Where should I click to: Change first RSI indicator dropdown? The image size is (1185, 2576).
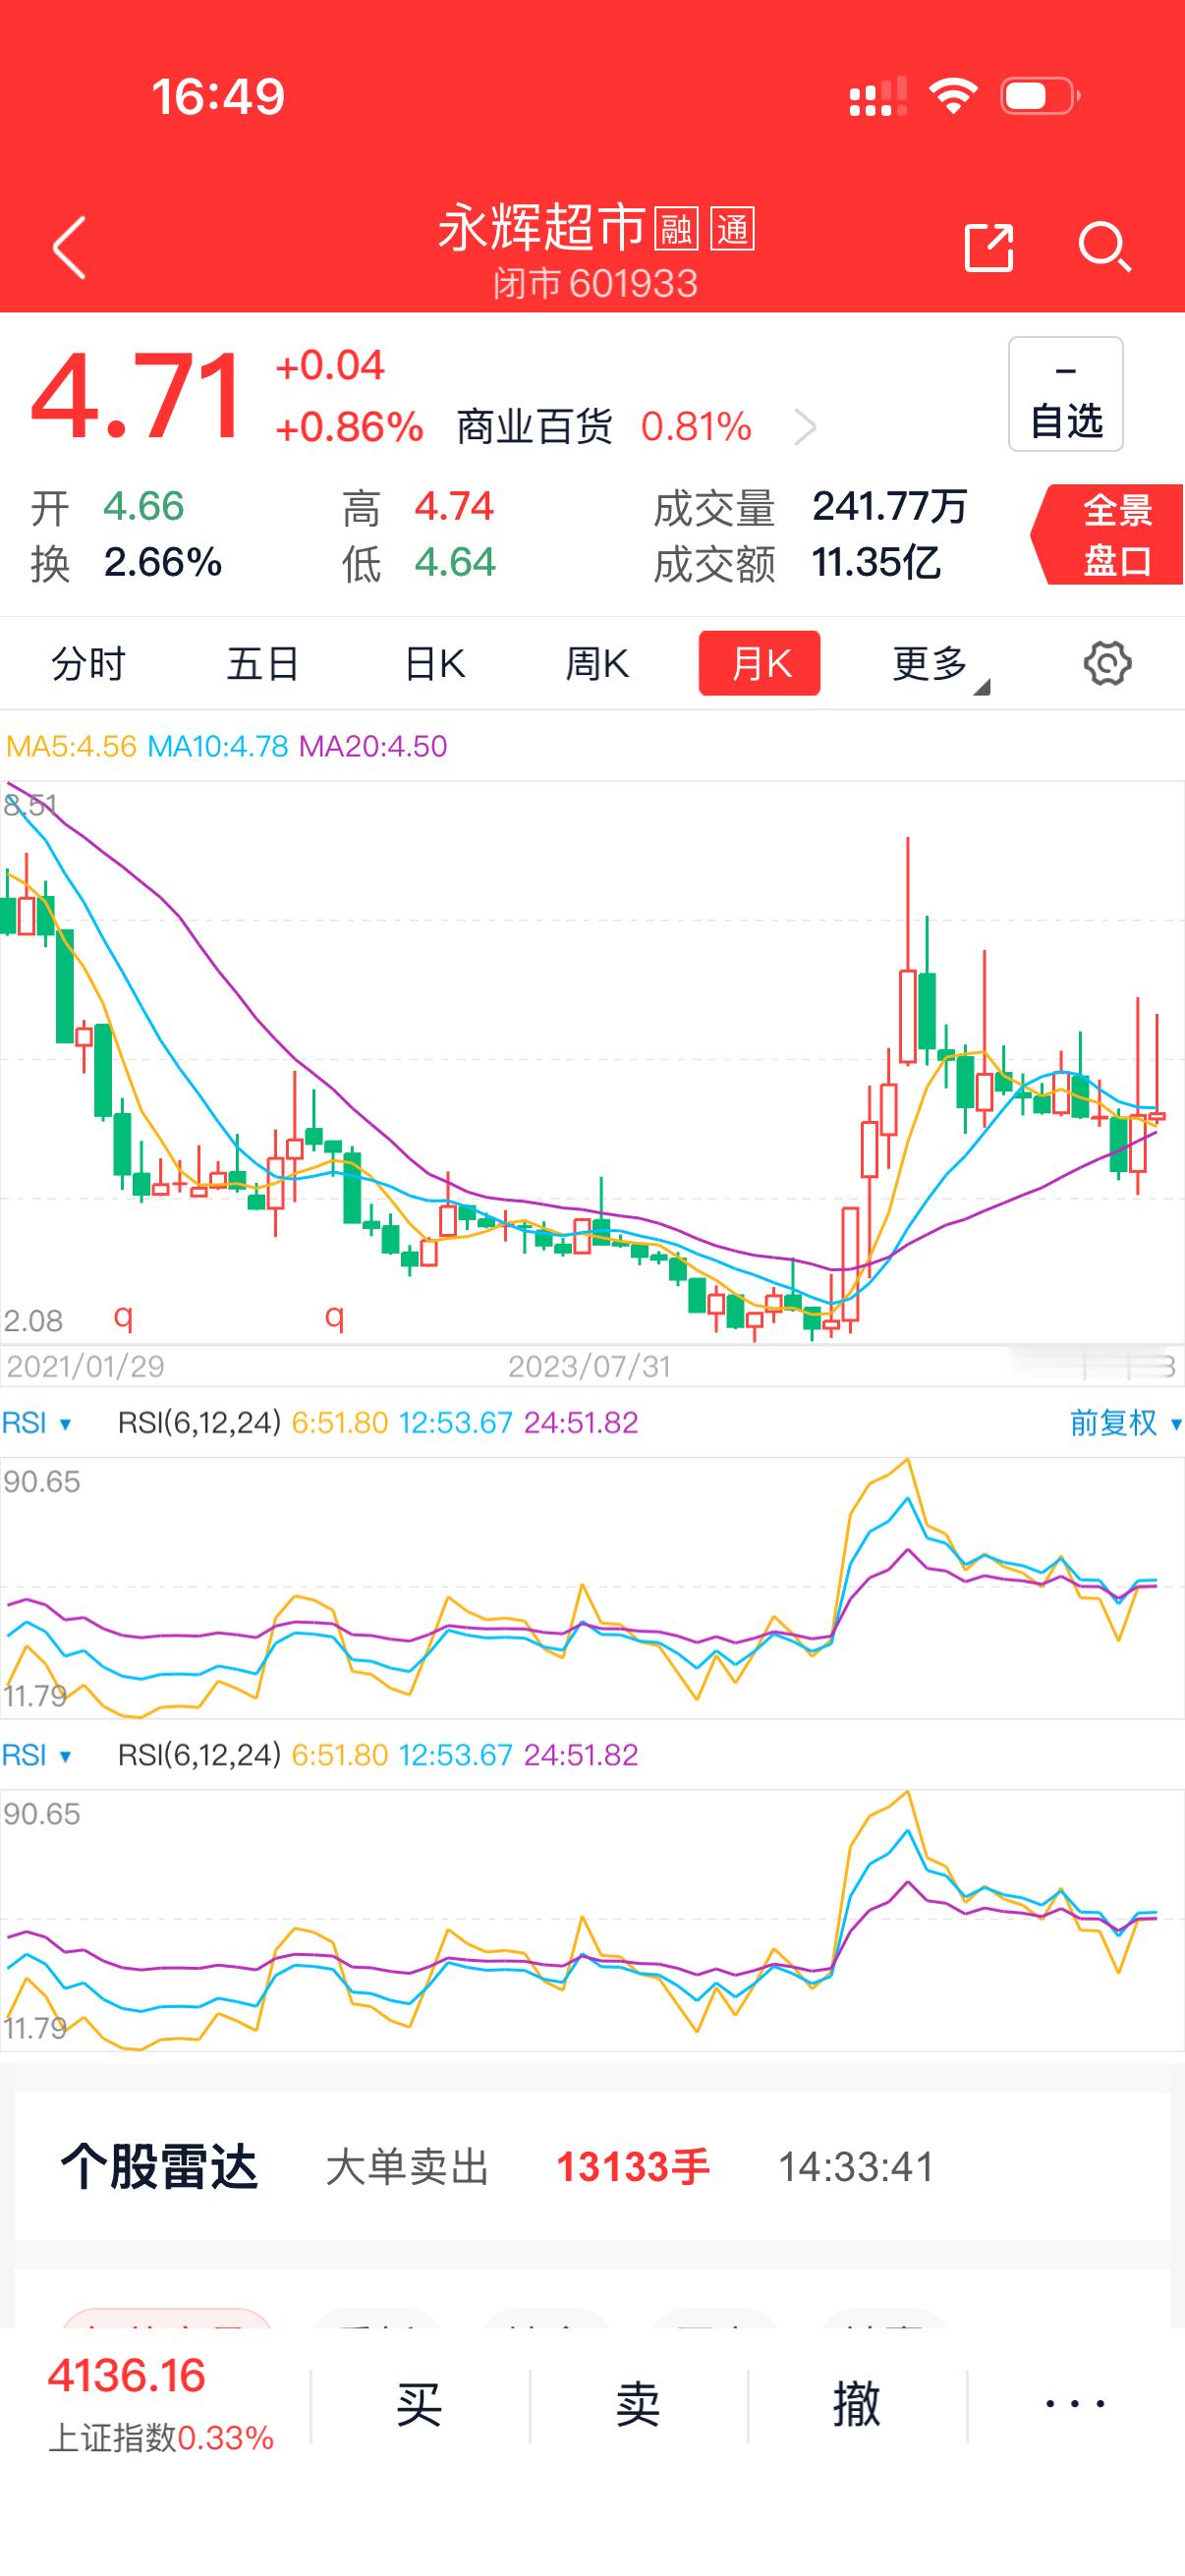coord(37,1422)
